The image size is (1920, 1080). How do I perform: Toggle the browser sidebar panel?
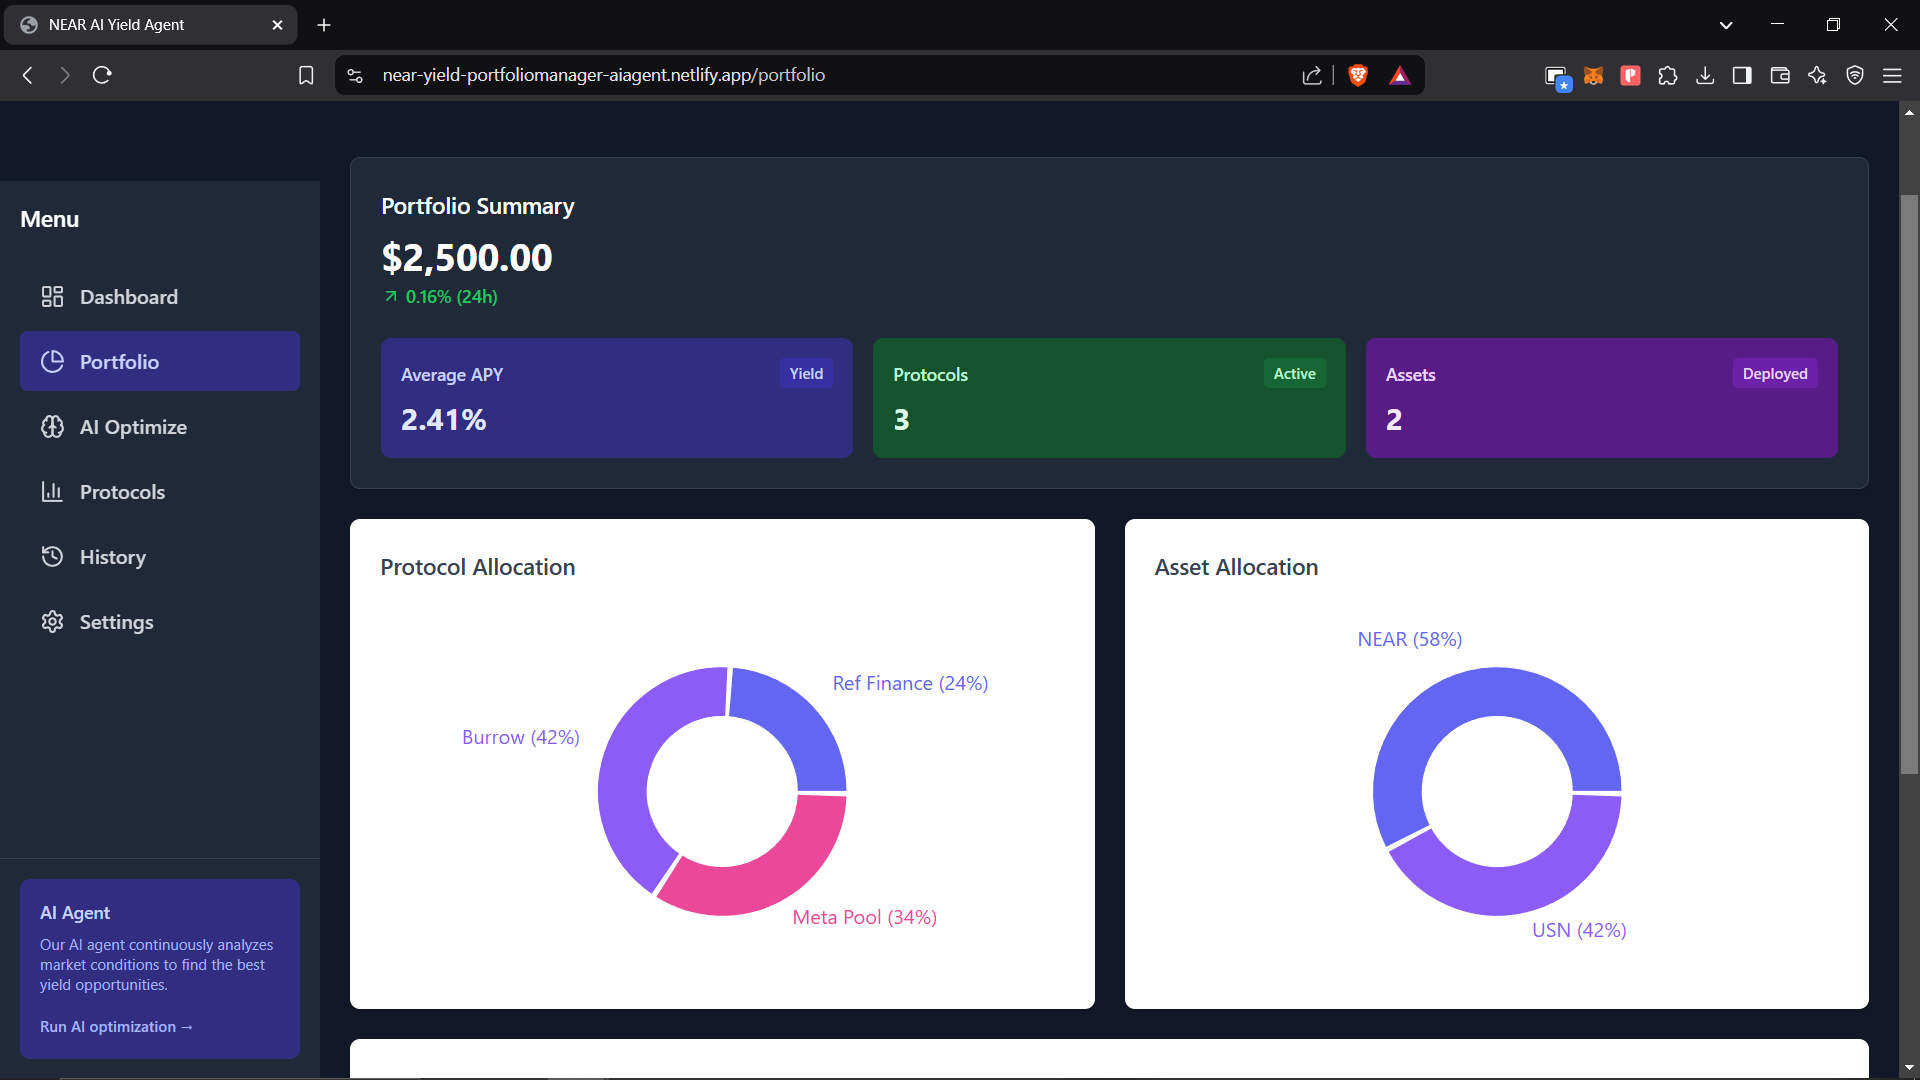(1742, 75)
